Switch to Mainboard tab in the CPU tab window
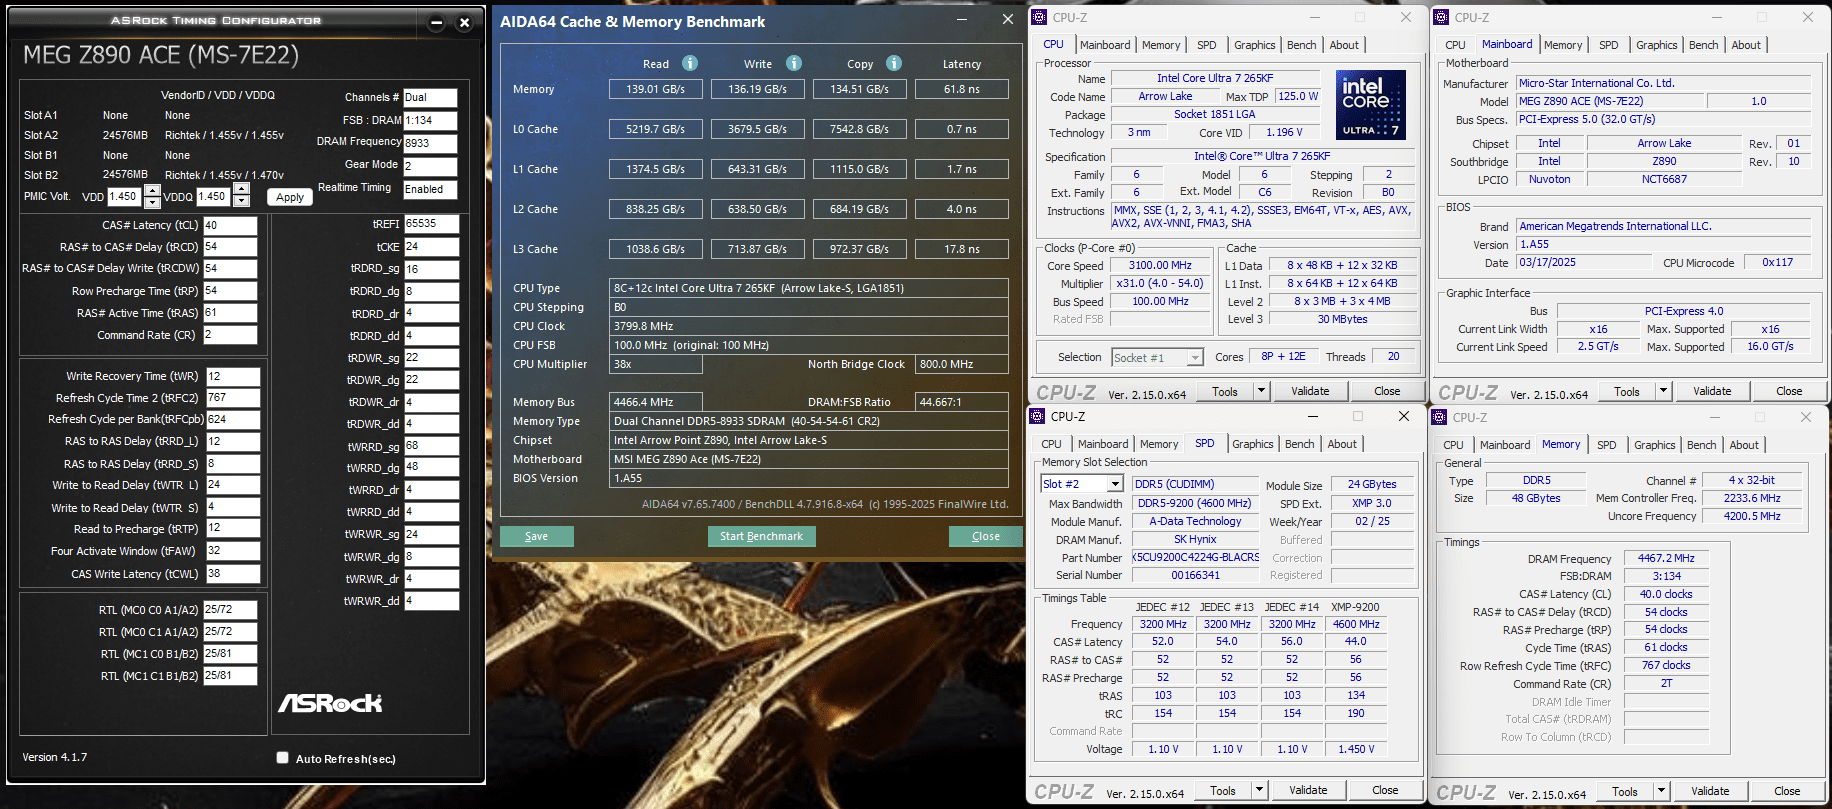Viewport: 1832px width, 809px height. pos(1105,45)
